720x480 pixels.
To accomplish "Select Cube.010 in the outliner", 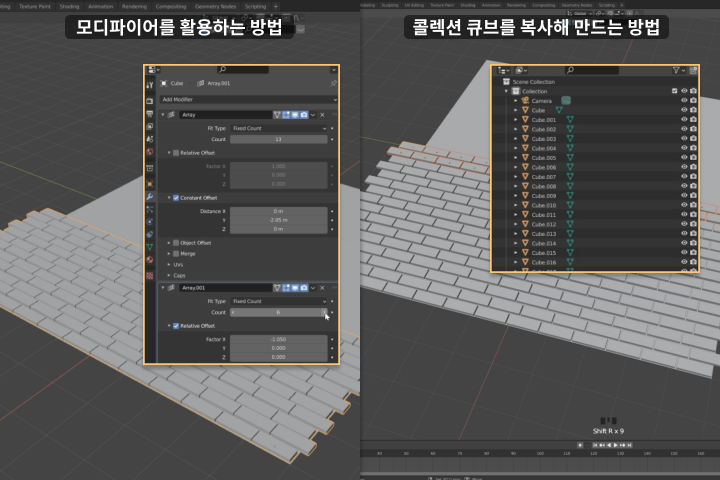I will tap(544, 205).
